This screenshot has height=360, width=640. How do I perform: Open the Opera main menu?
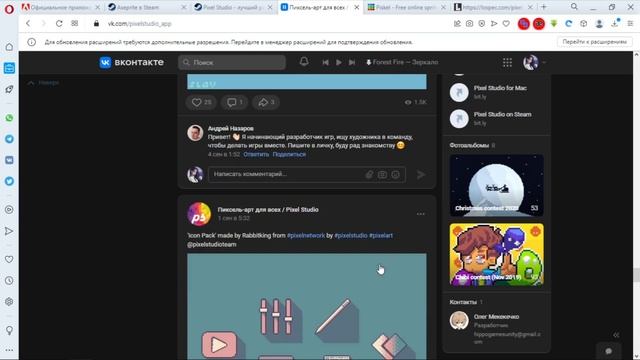tap(9, 9)
